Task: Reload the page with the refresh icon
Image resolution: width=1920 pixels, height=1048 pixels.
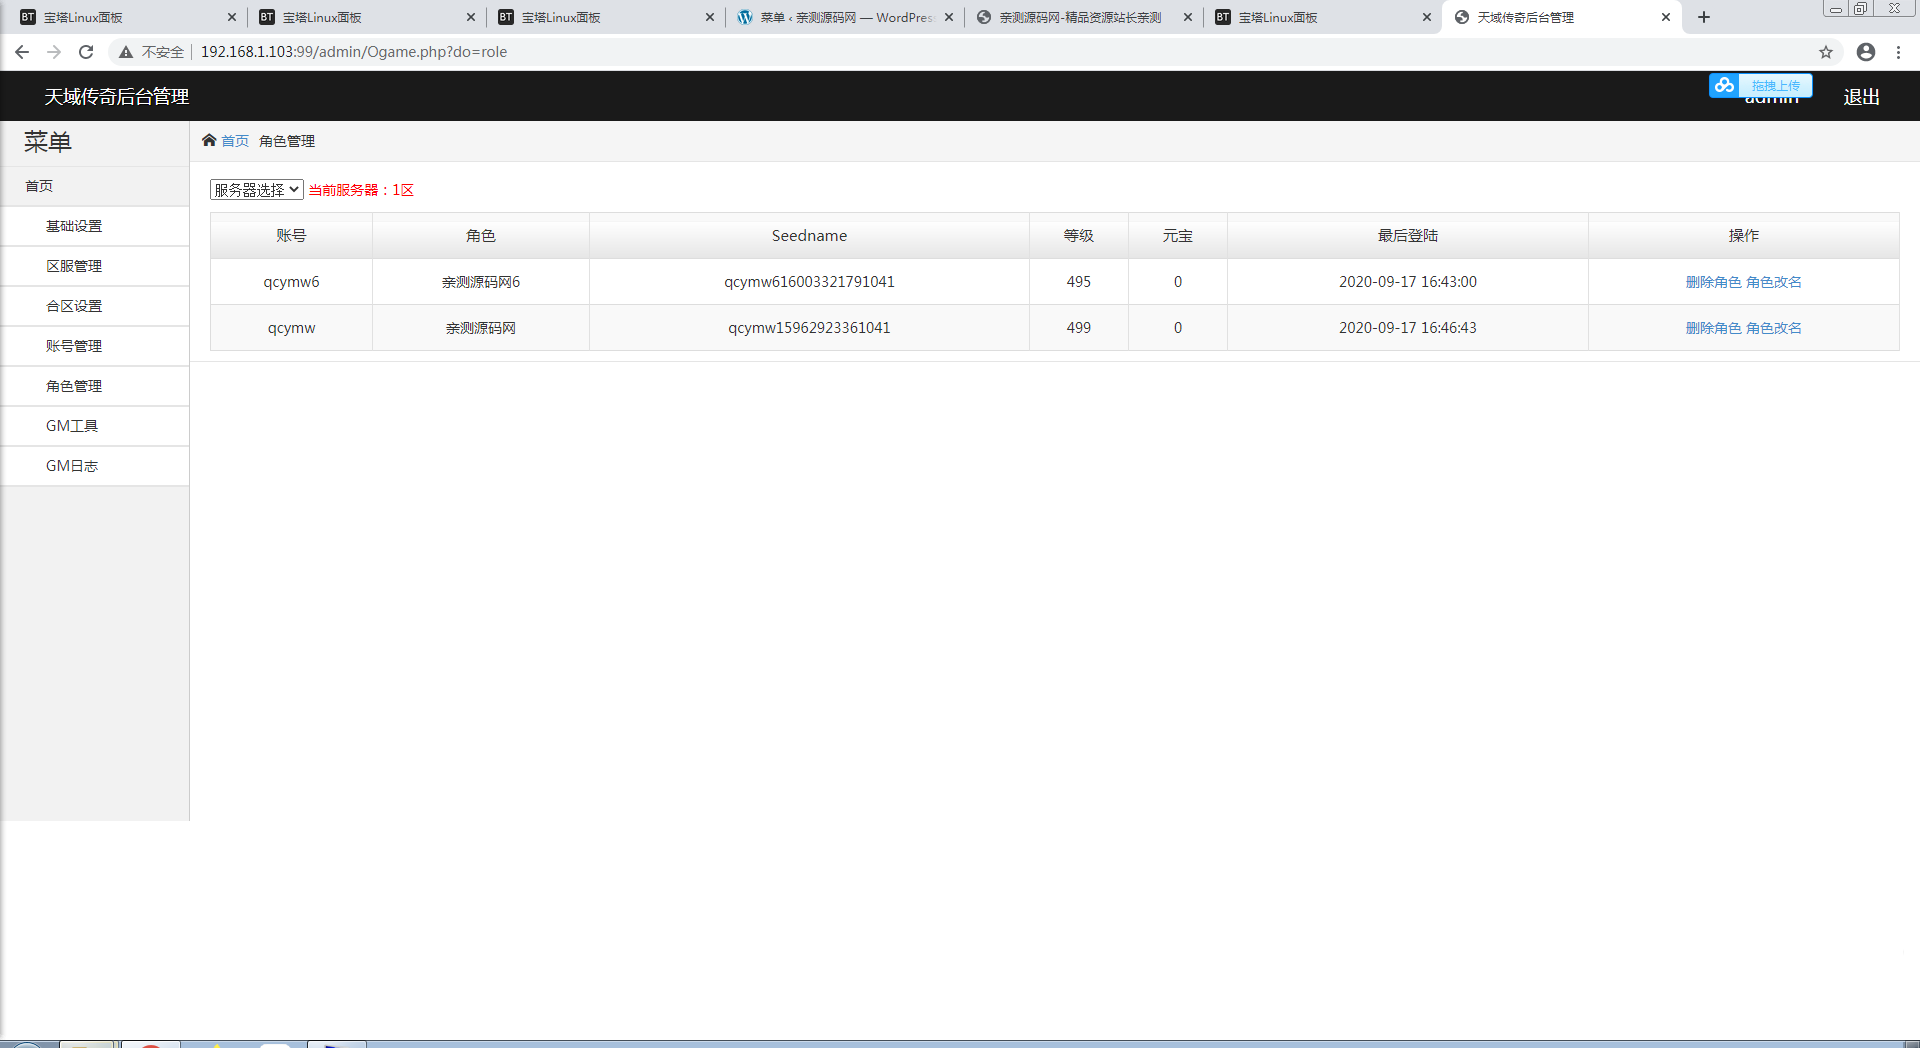Action: [86, 52]
